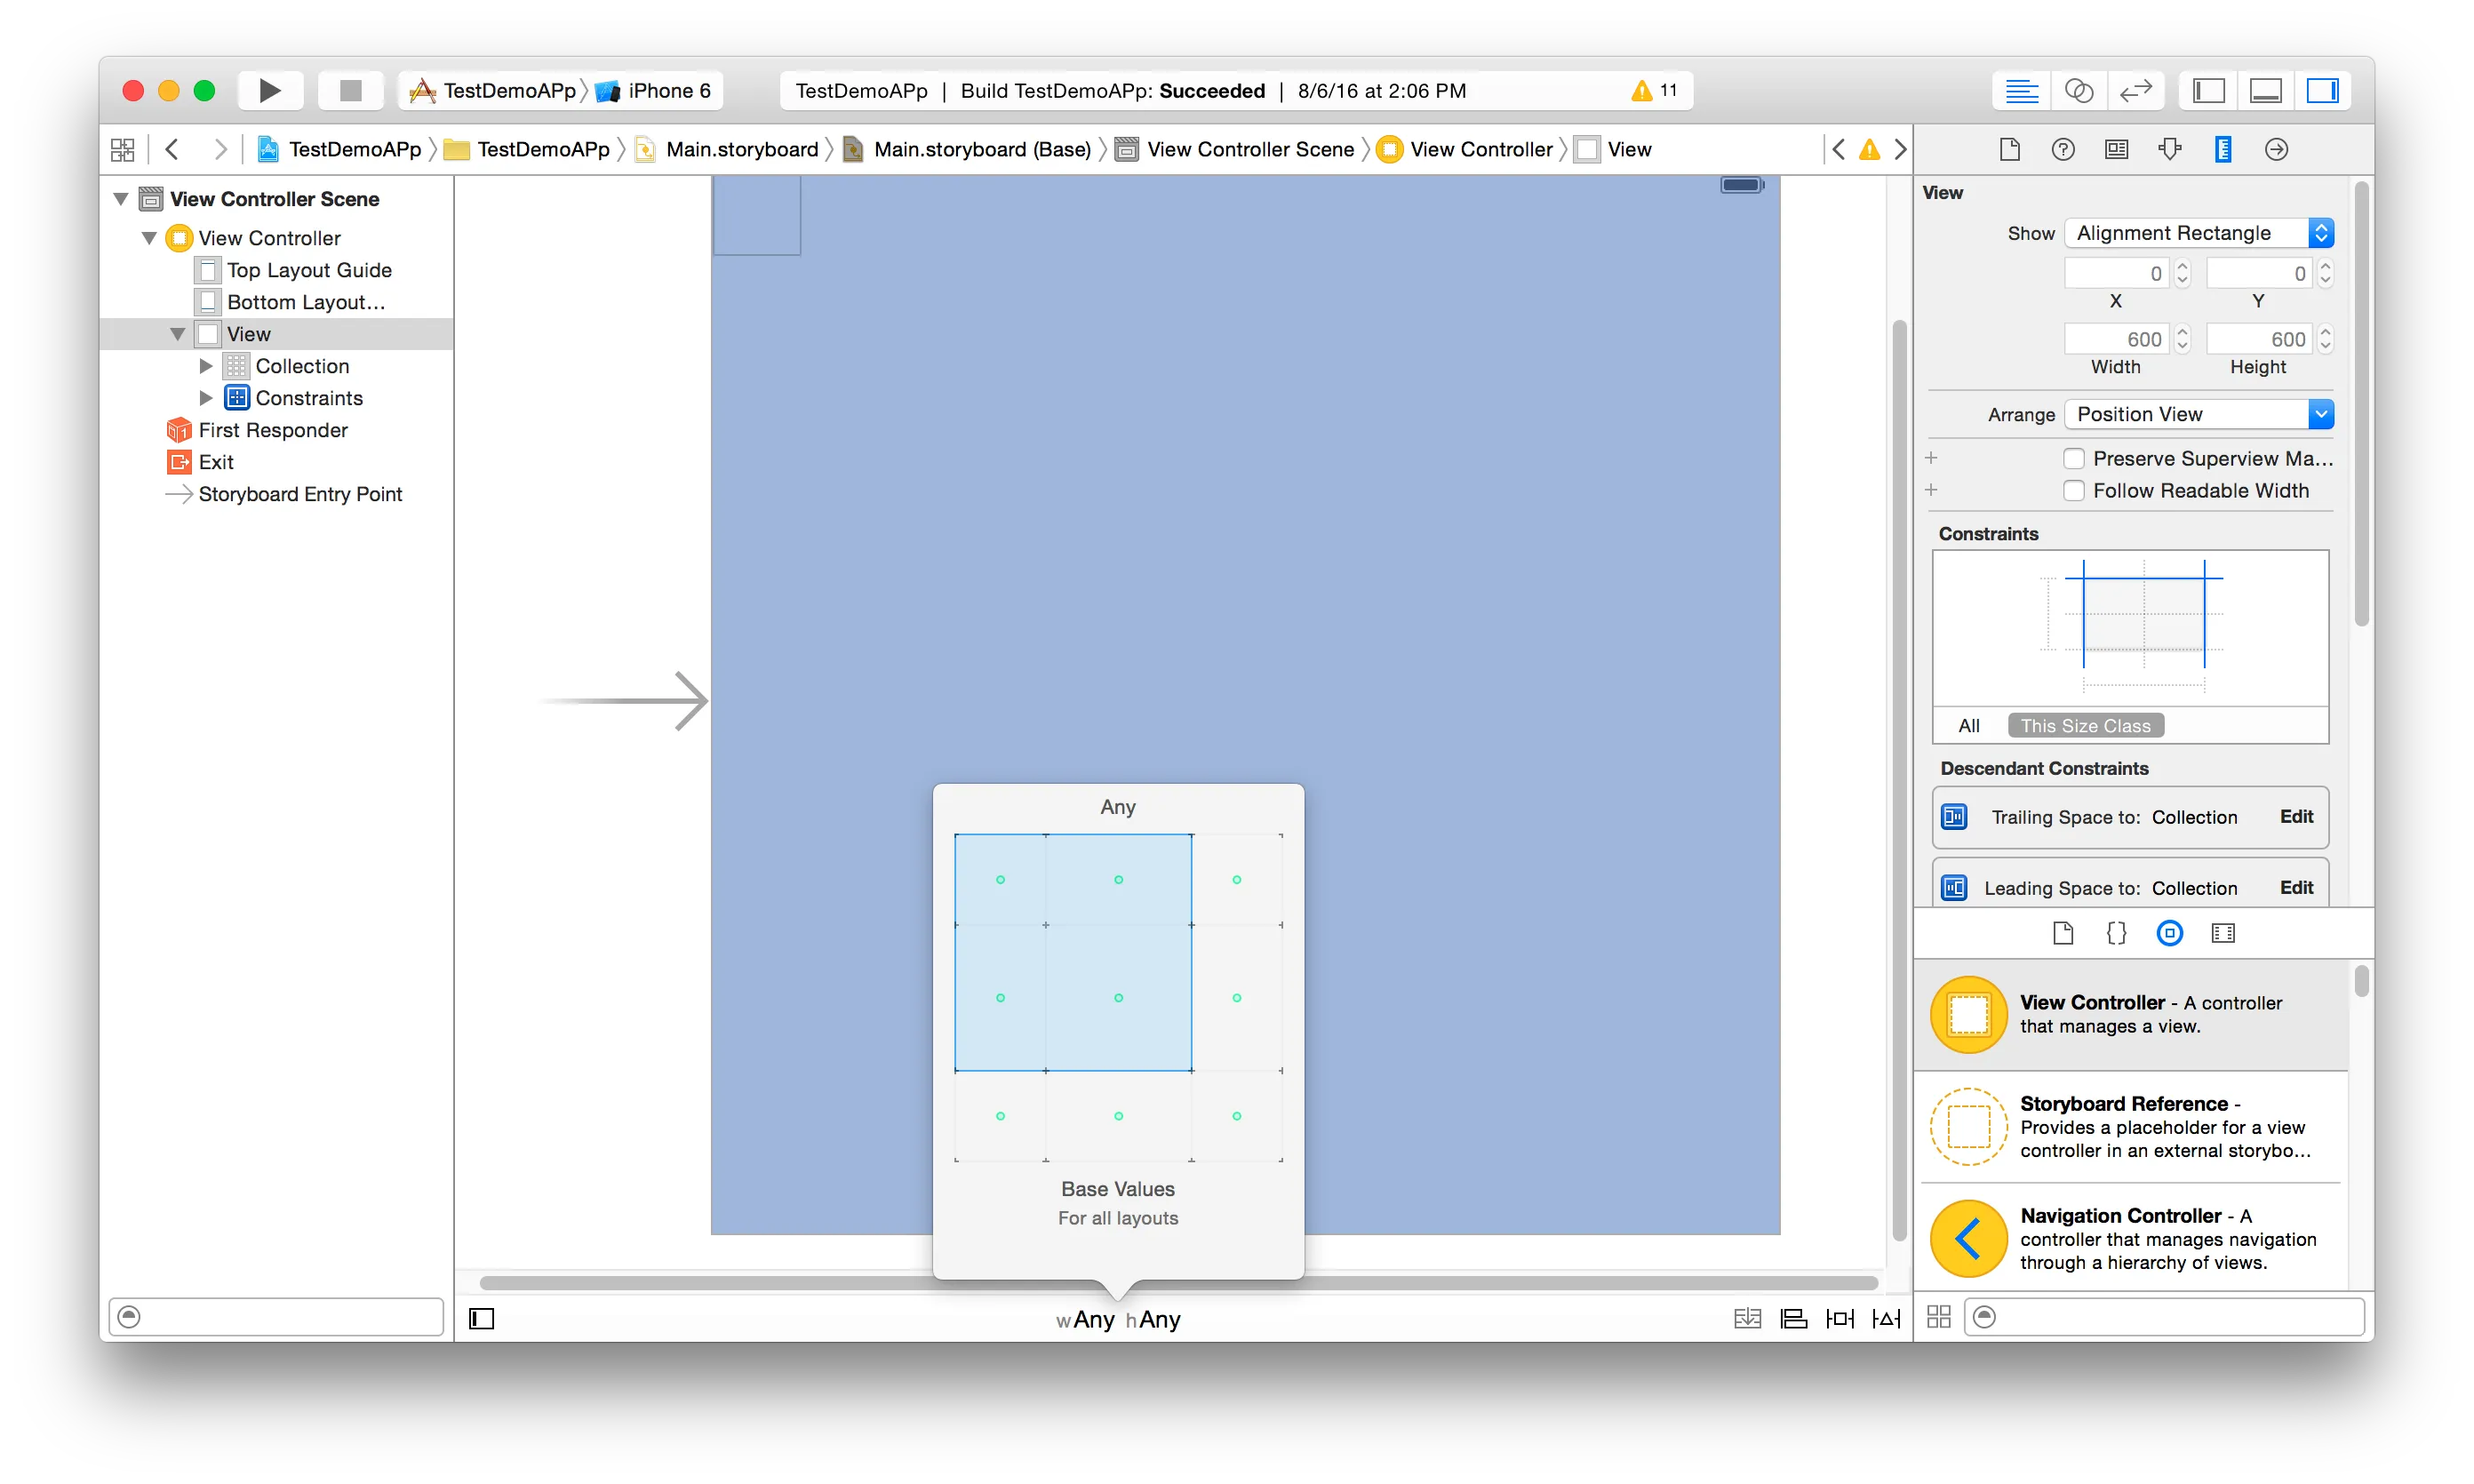Enable Preserve Superview Margins checkbox
Viewport: 2474px width, 1484px height.
(x=2073, y=458)
